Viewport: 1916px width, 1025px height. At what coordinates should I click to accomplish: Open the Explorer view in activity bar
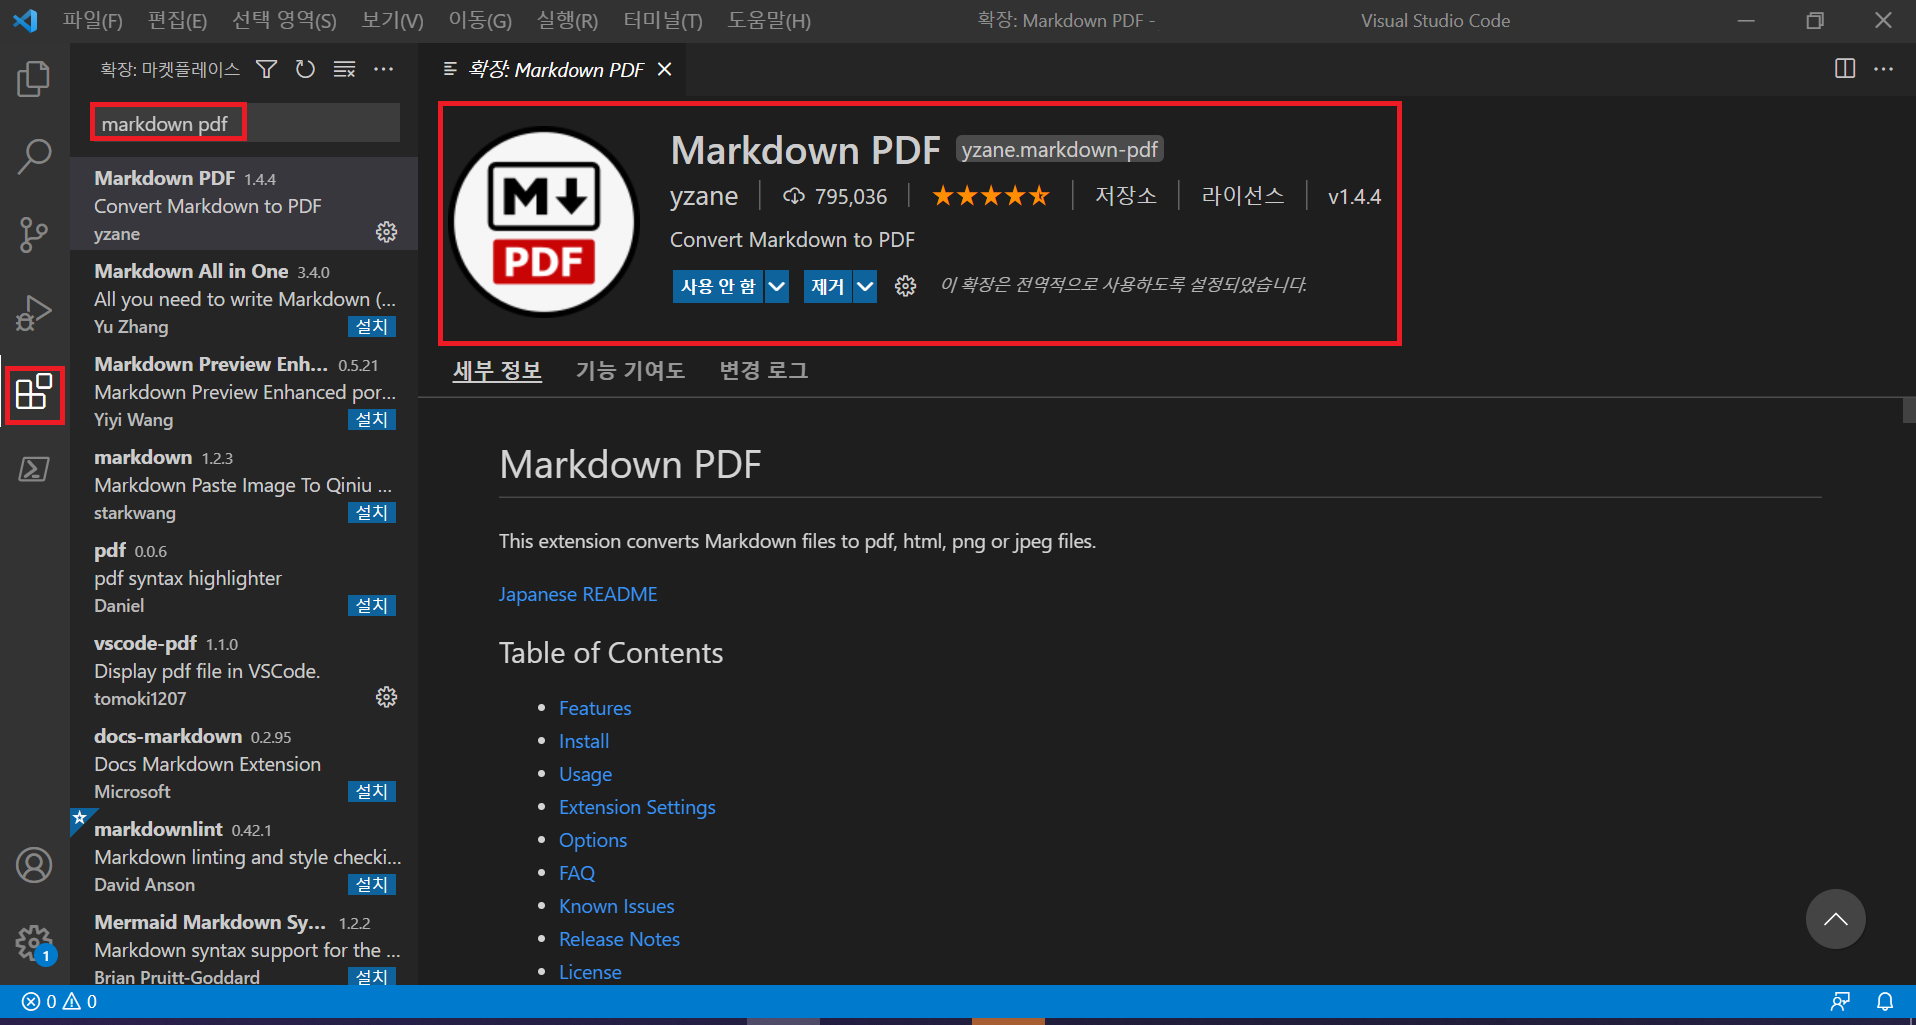pos(34,79)
